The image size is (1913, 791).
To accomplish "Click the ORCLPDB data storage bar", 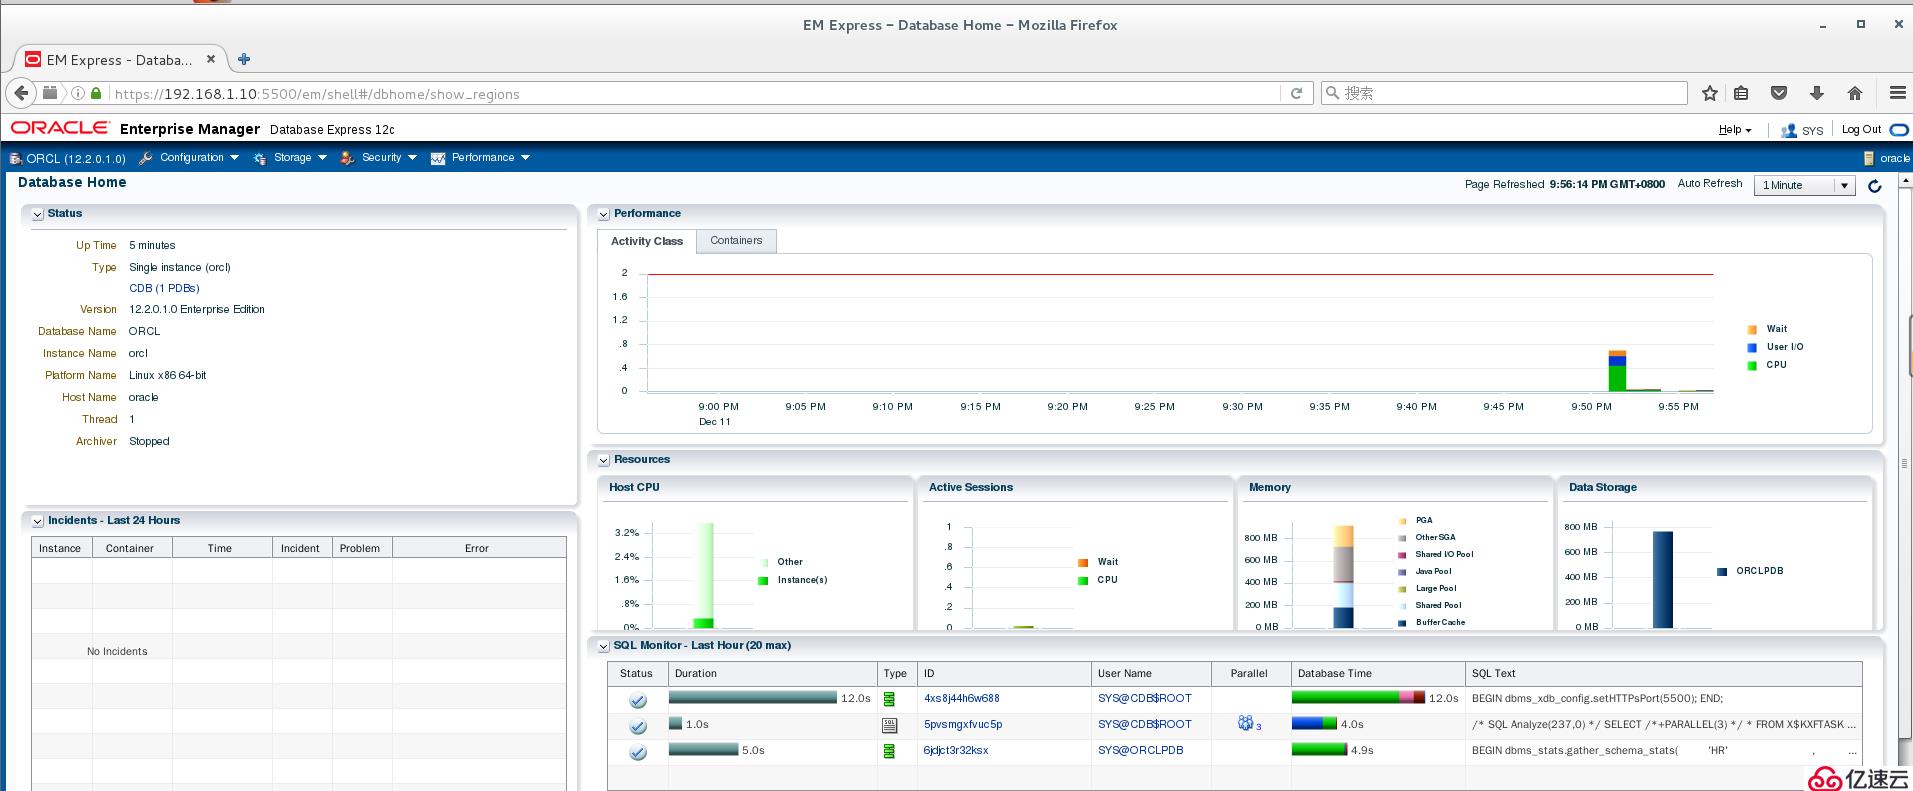I will pyautogui.click(x=1662, y=579).
